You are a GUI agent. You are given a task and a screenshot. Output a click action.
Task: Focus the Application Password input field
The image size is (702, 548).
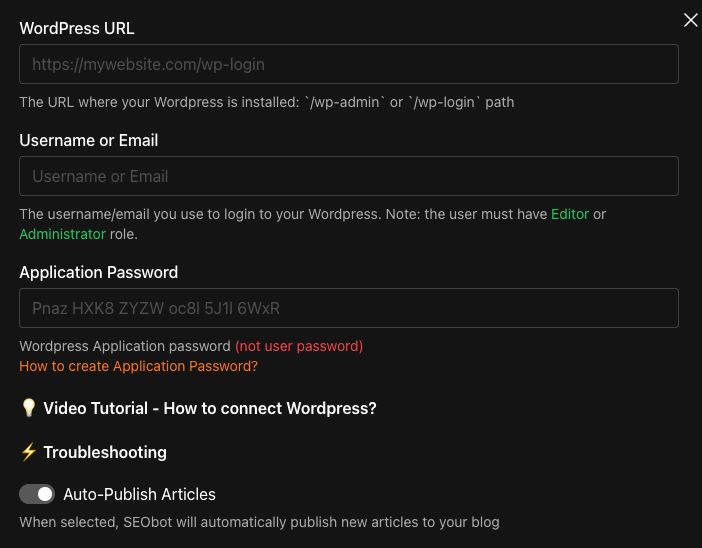349,308
